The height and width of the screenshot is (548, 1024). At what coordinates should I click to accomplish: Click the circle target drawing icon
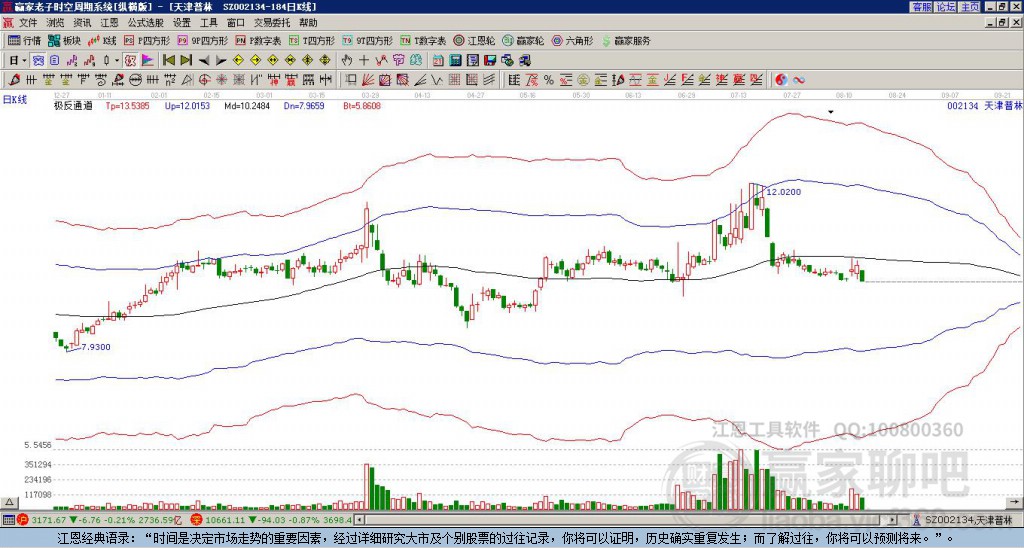pos(204,80)
